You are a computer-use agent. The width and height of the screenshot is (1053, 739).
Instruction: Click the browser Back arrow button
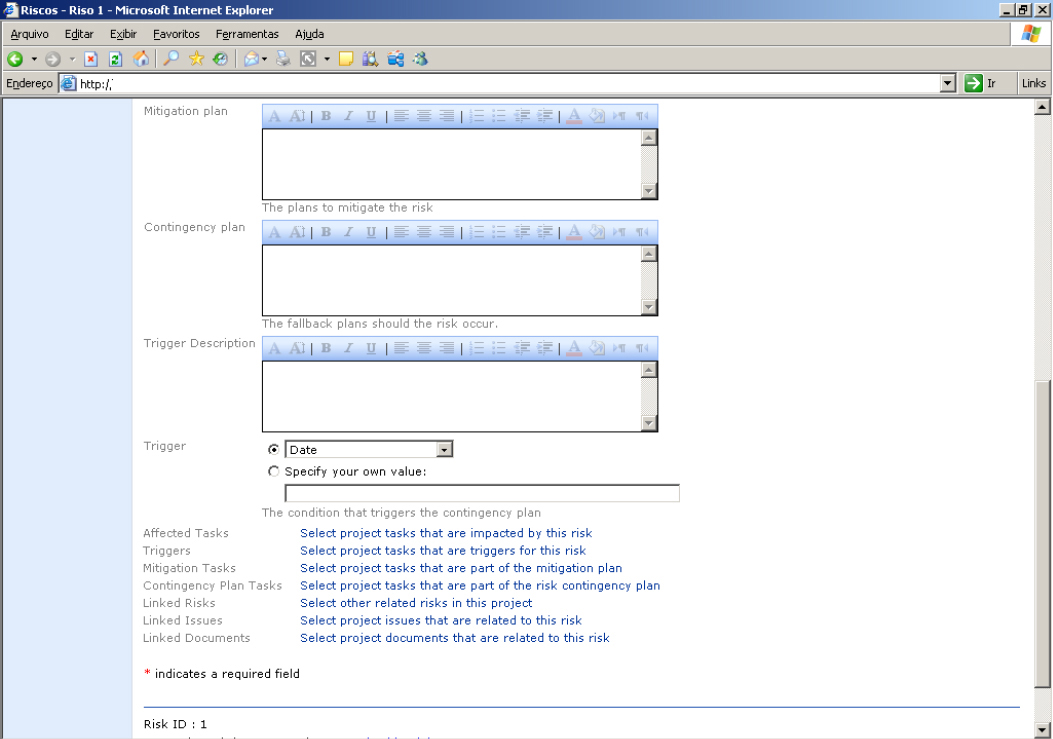coord(15,59)
